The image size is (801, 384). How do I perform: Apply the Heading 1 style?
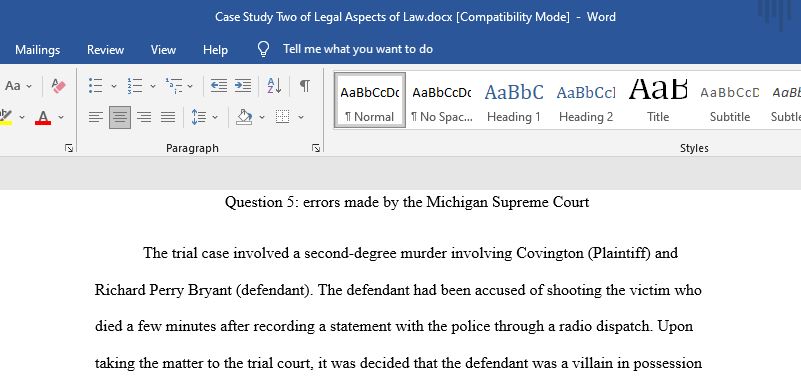click(514, 100)
